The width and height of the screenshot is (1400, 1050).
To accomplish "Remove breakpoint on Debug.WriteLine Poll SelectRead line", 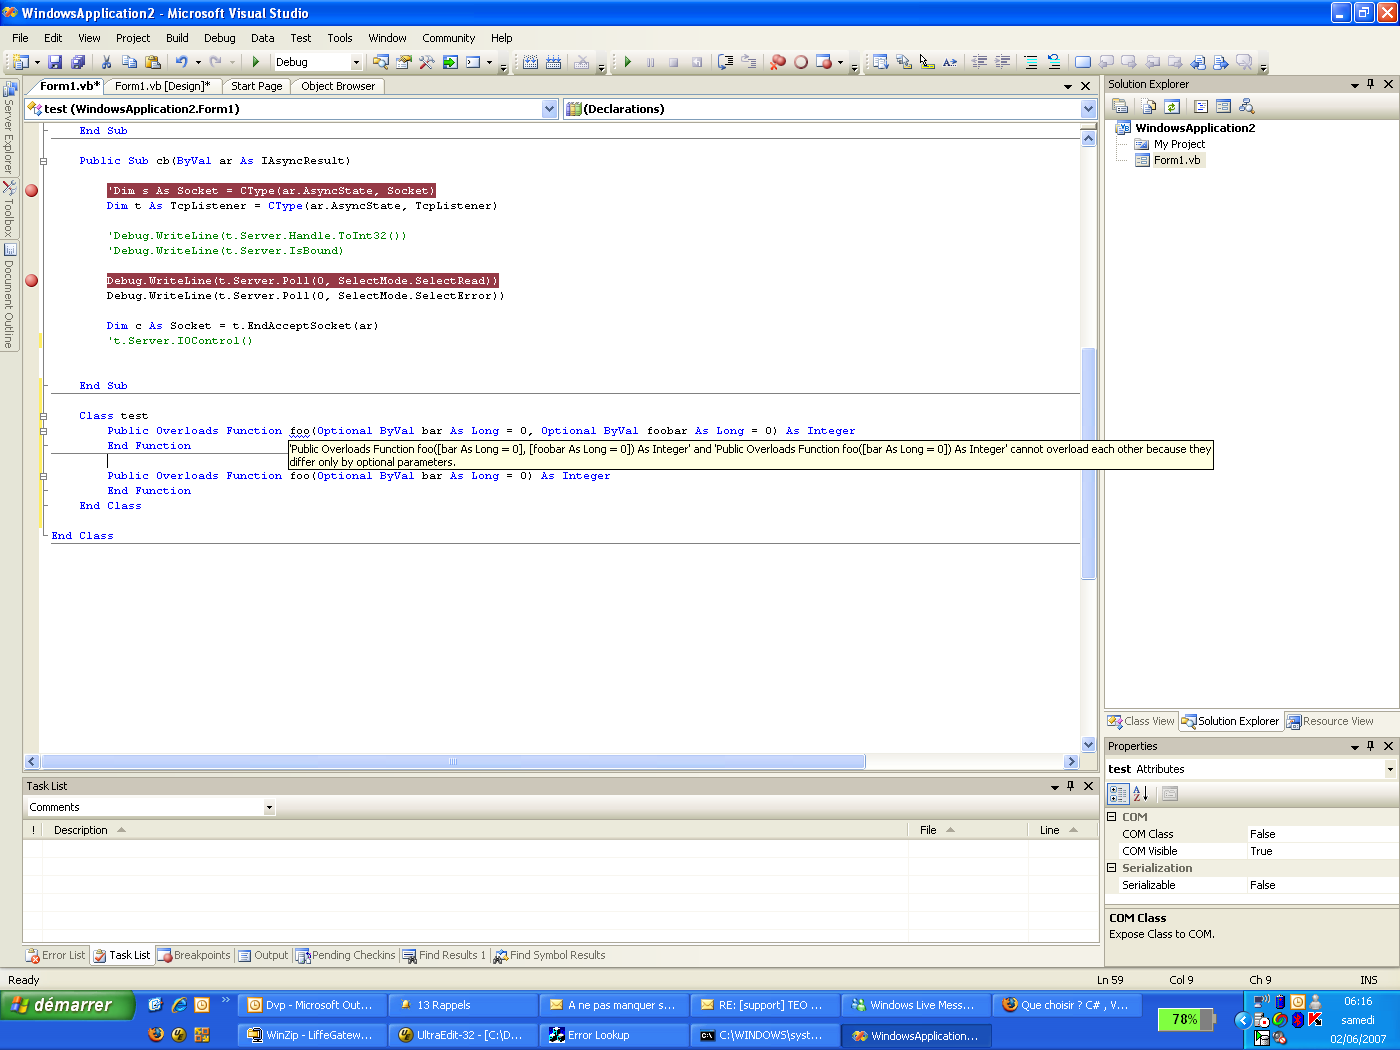I will pos(31,281).
